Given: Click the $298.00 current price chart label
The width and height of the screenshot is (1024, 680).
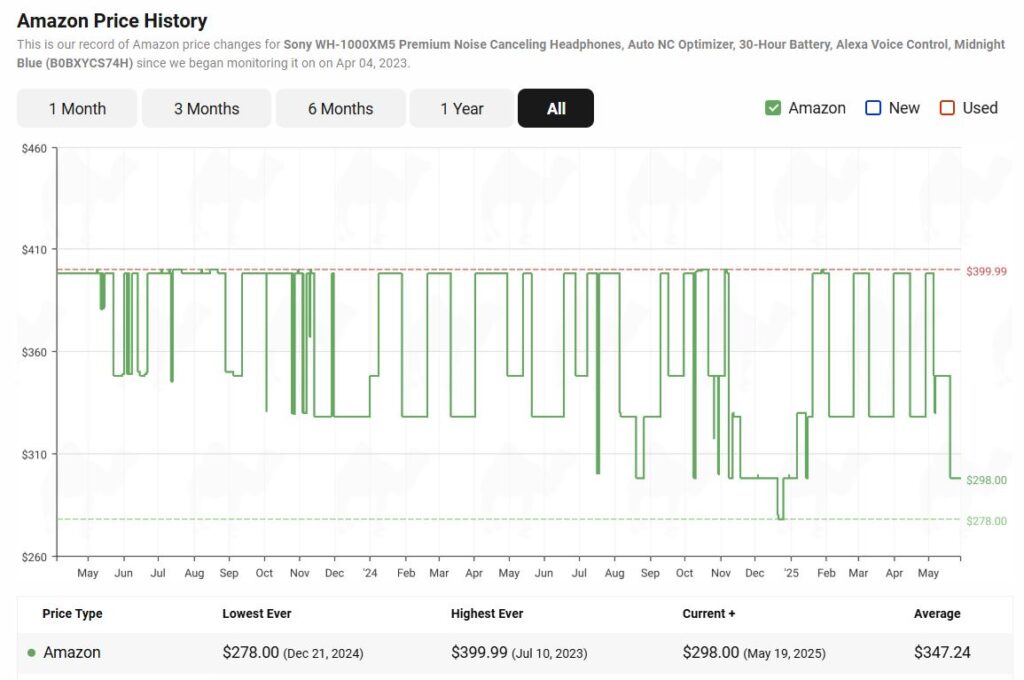Looking at the screenshot, I should pos(986,480).
